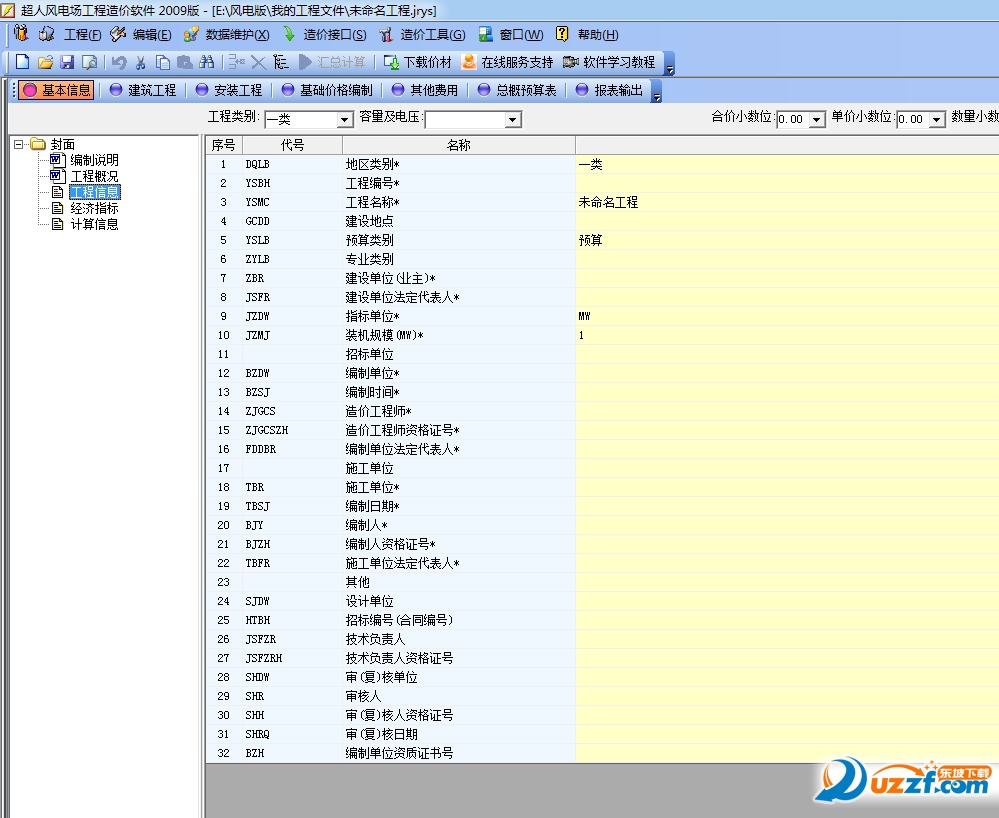Click the code cell ZJGCSZH
Screen dimensions: 999x818
point(292,430)
